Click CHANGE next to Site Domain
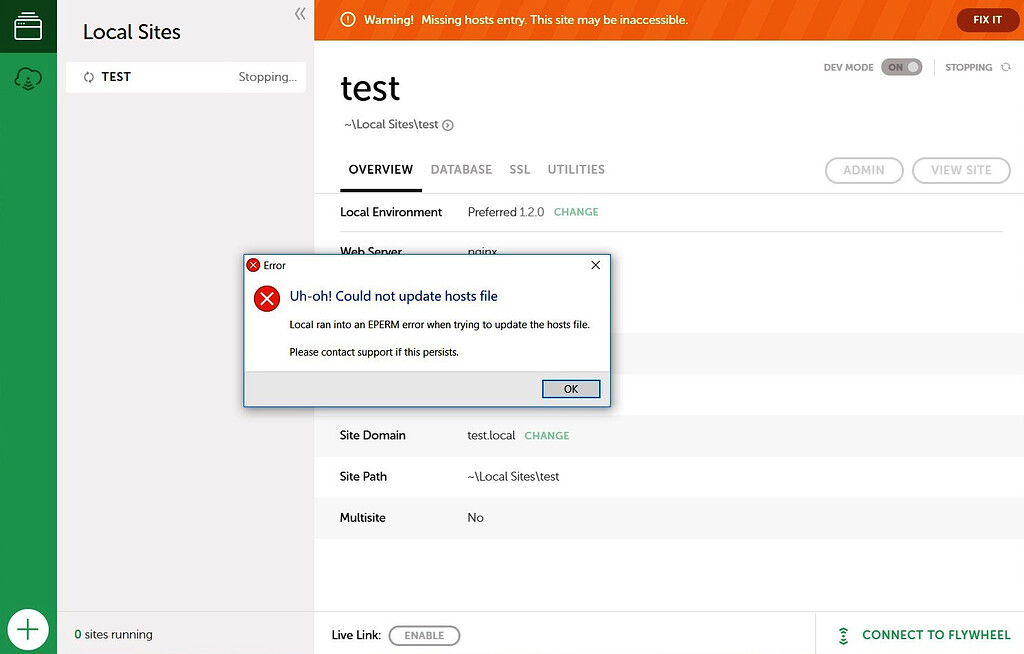The height and width of the screenshot is (654, 1024). [546, 435]
